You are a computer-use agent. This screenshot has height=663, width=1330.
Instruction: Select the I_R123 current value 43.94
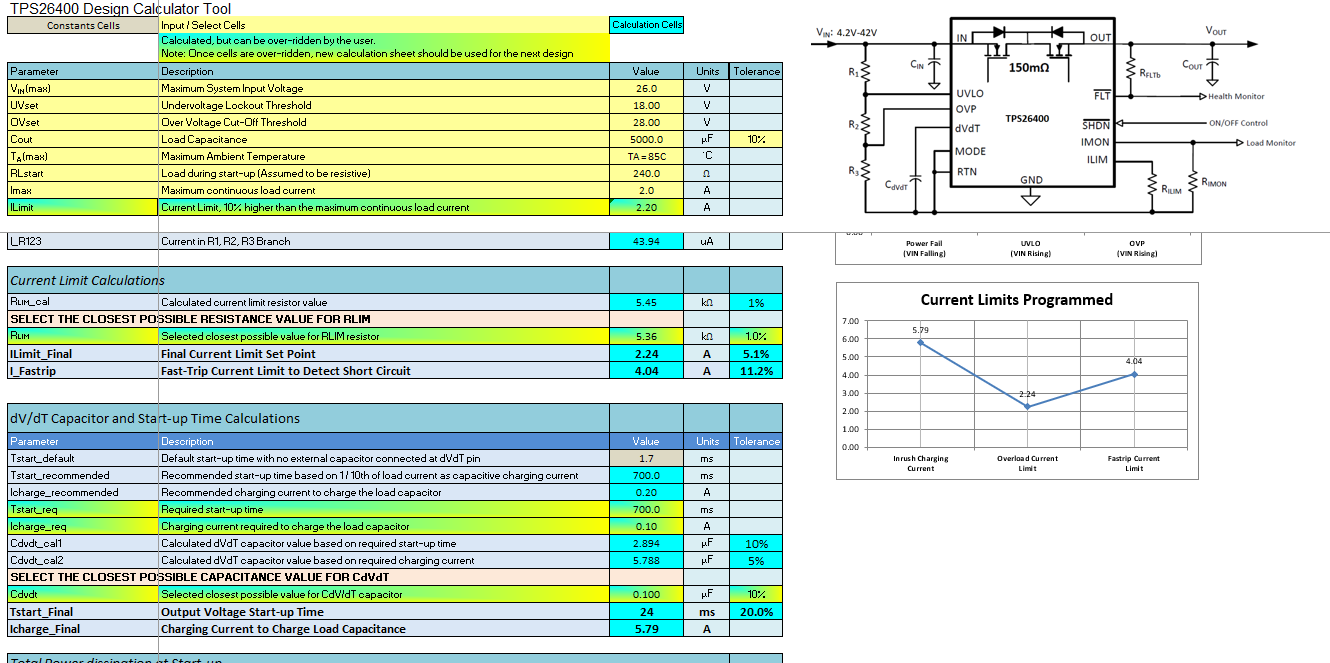click(646, 241)
